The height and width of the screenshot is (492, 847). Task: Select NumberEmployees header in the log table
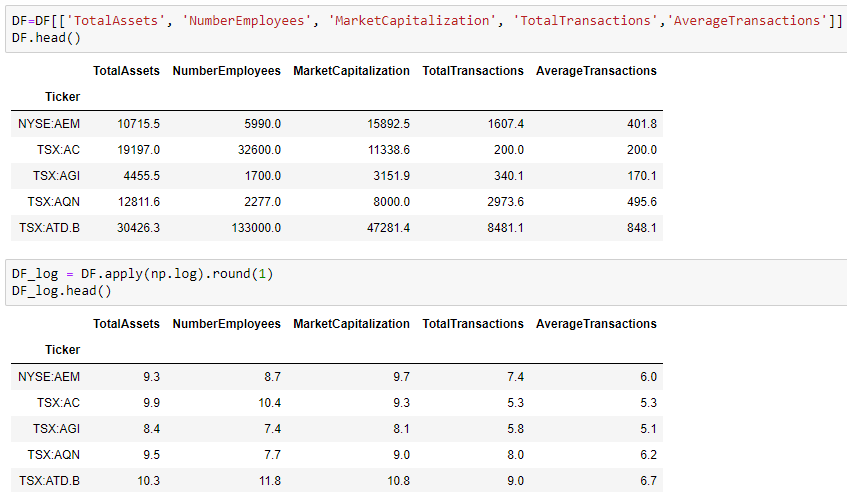point(226,324)
